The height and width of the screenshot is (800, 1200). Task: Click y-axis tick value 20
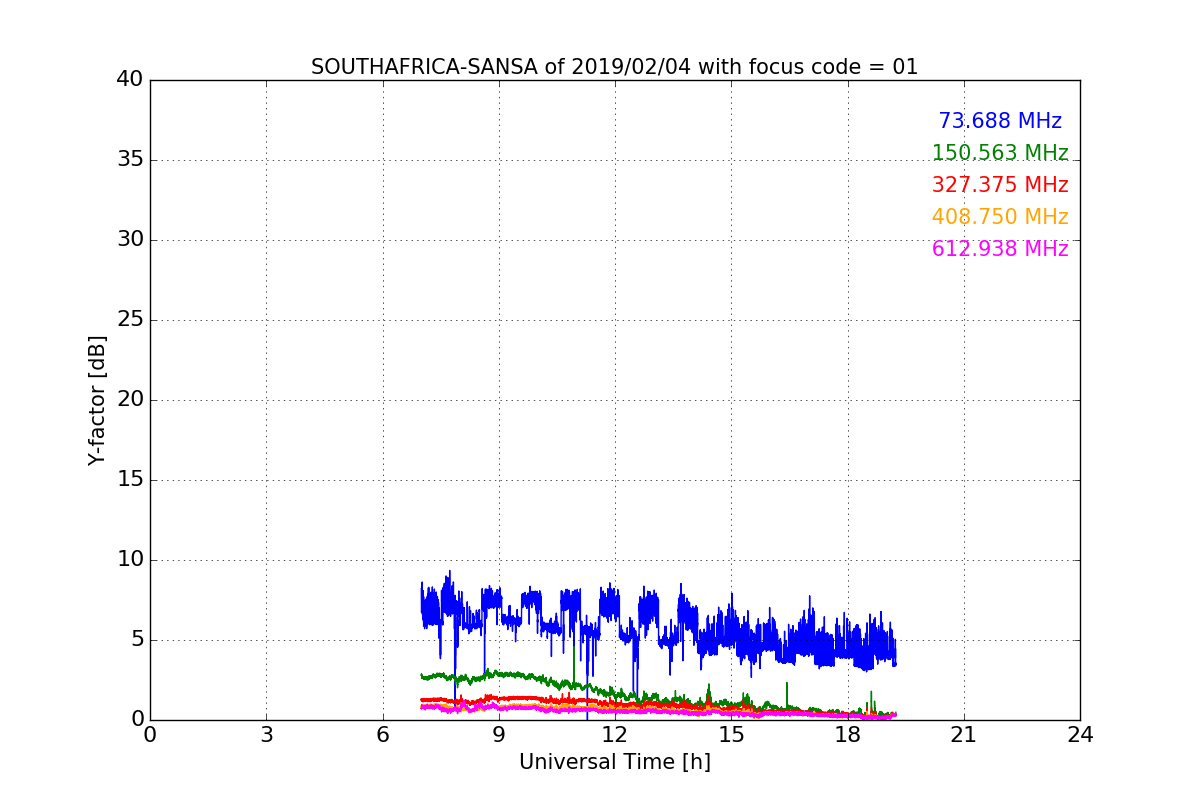pos(130,400)
